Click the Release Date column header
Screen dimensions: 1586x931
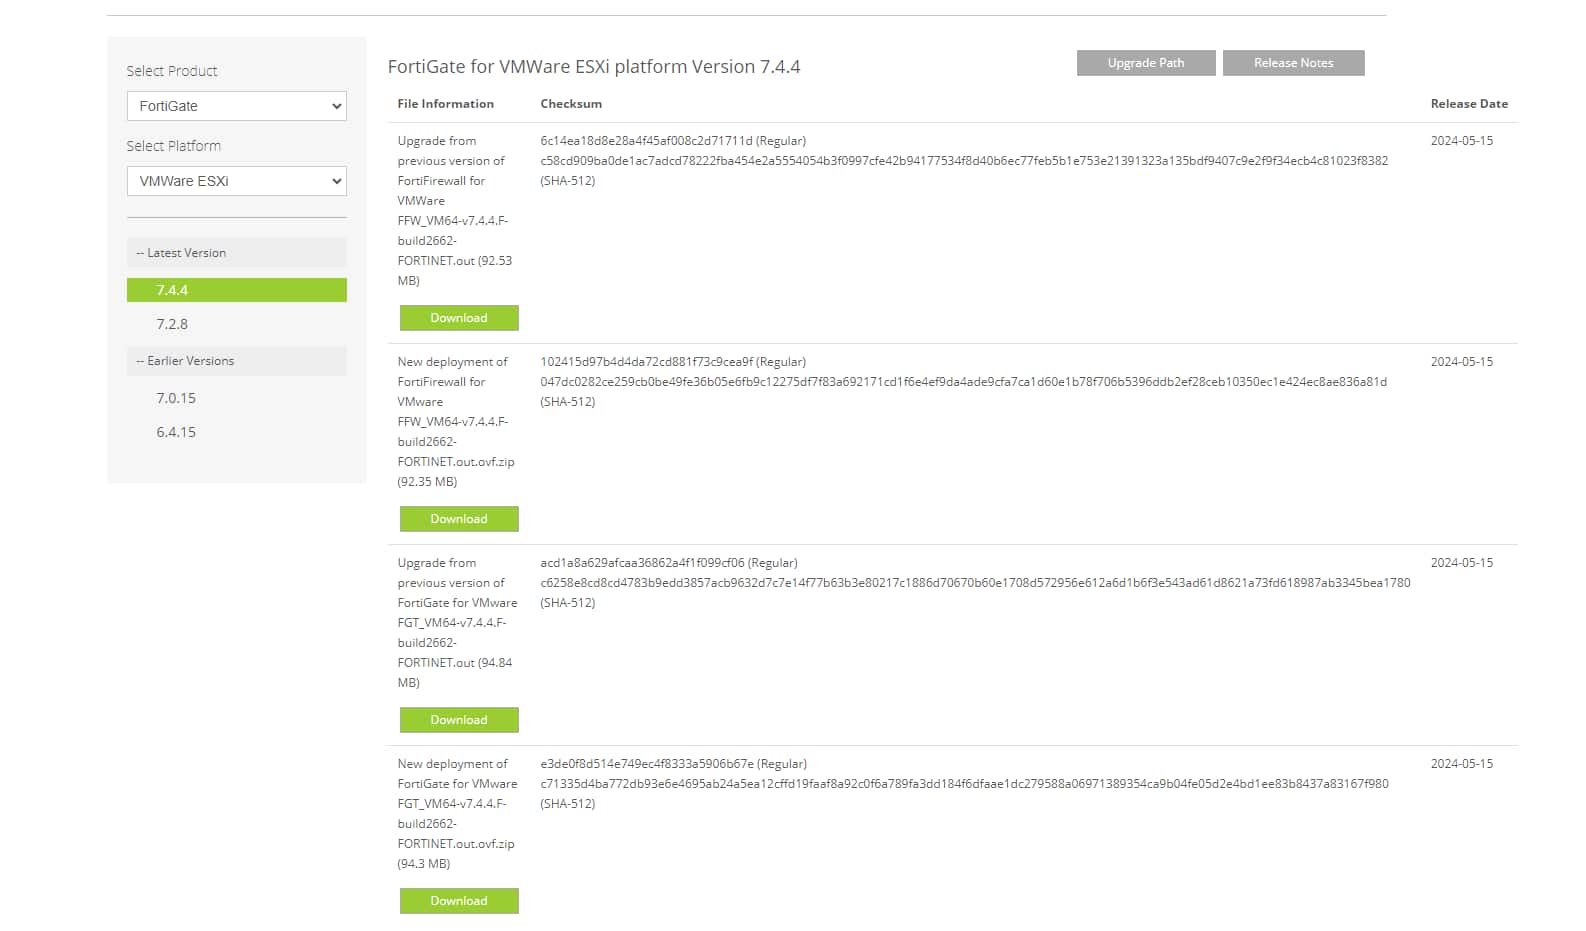pos(1468,104)
